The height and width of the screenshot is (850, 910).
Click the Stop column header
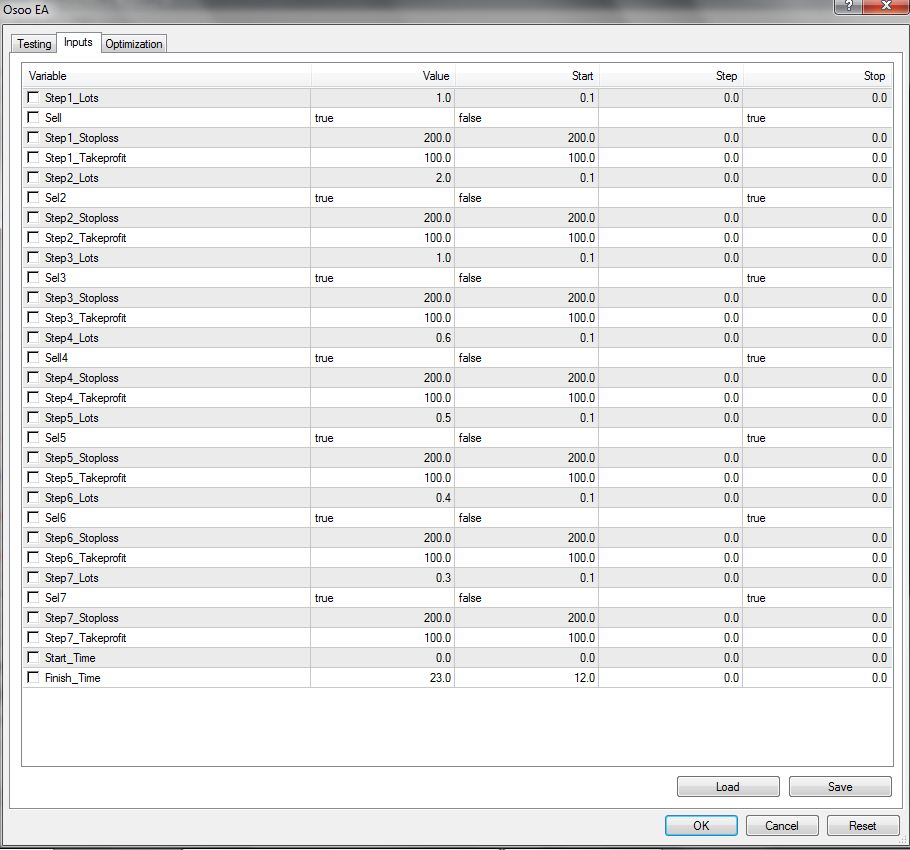click(817, 76)
